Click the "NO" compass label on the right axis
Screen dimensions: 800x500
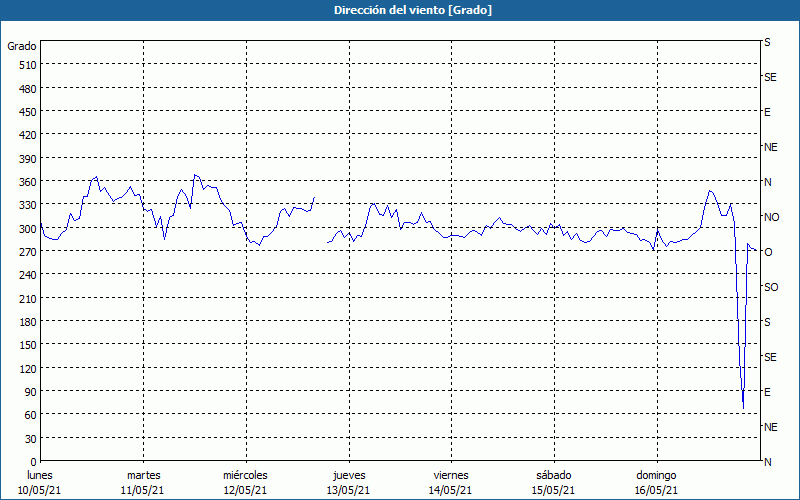pos(771,217)
